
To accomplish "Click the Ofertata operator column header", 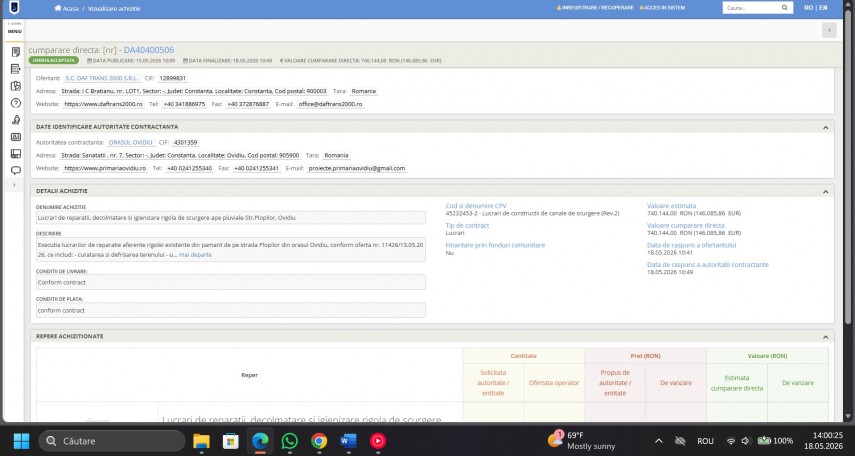I will pyautogui.click(x=553, y=383).
